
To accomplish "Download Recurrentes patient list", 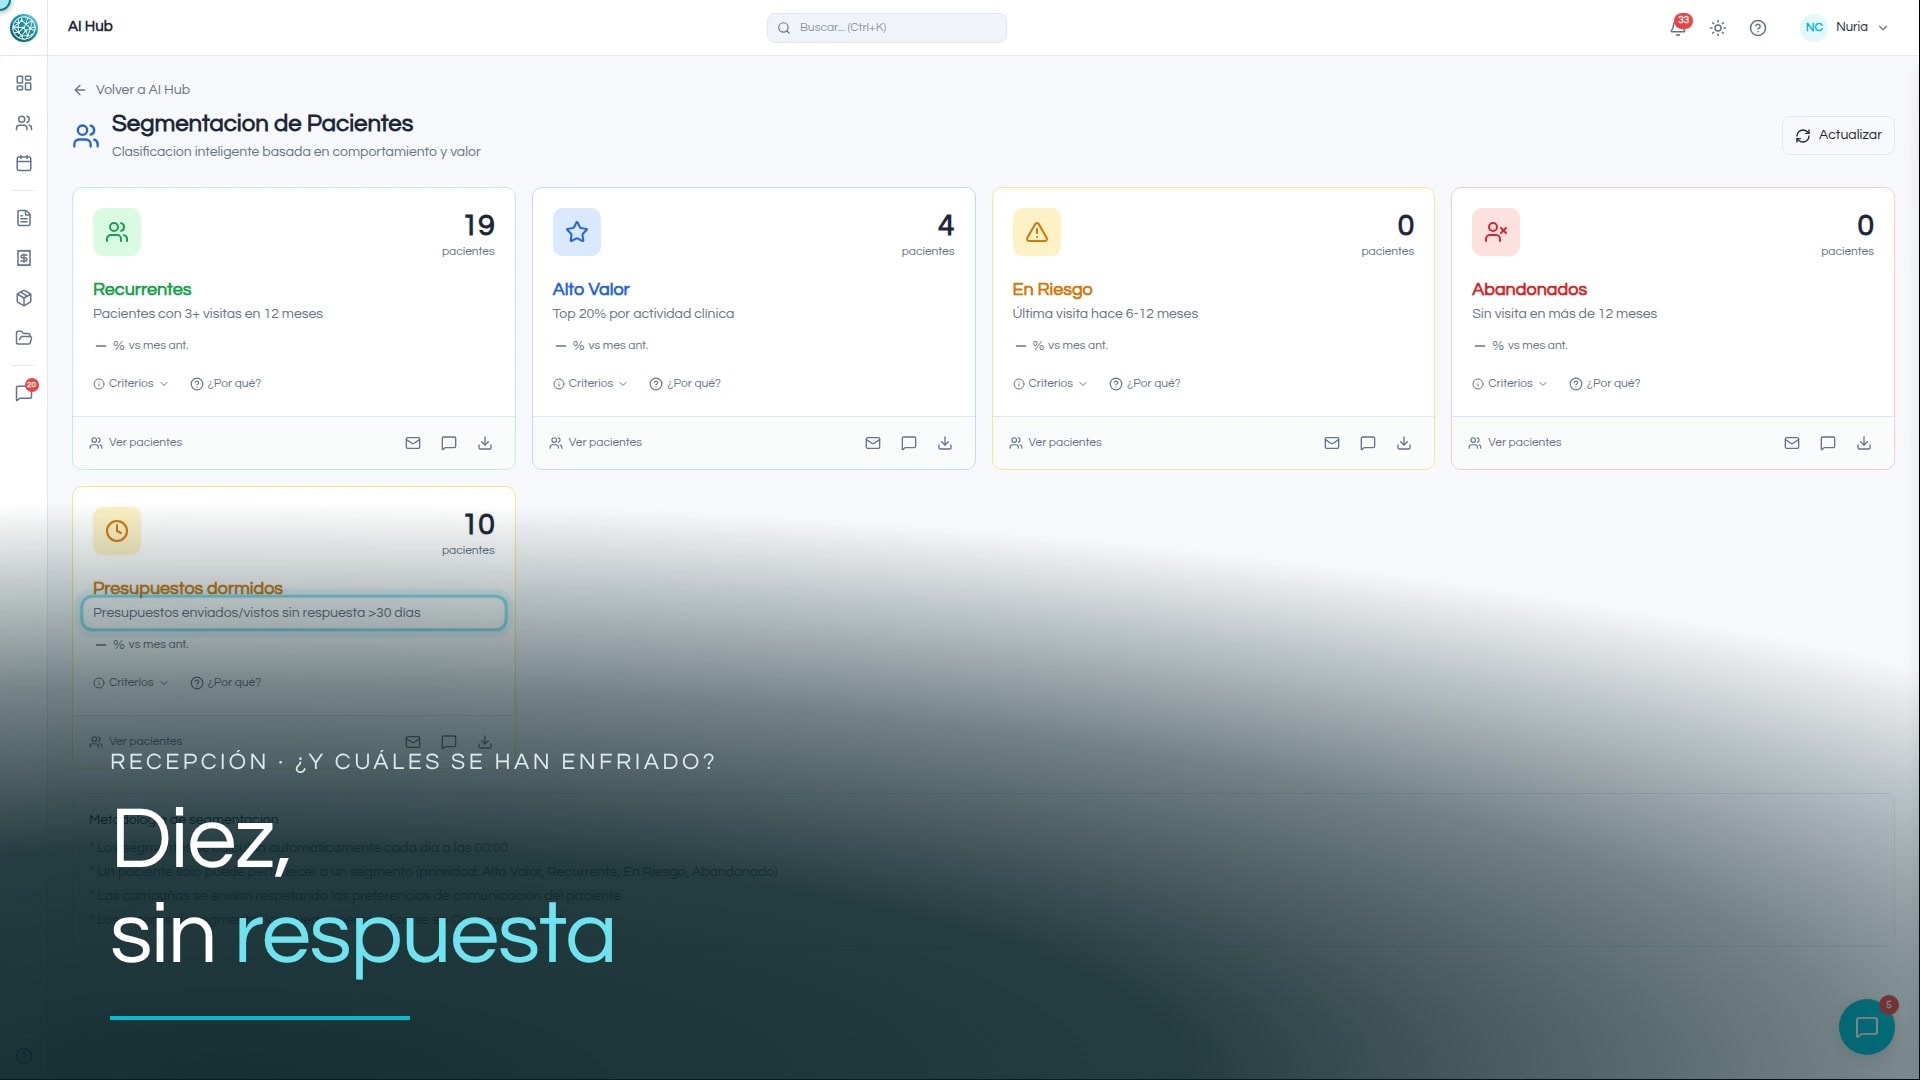I will pyautogui.click(x=485, y=443).
